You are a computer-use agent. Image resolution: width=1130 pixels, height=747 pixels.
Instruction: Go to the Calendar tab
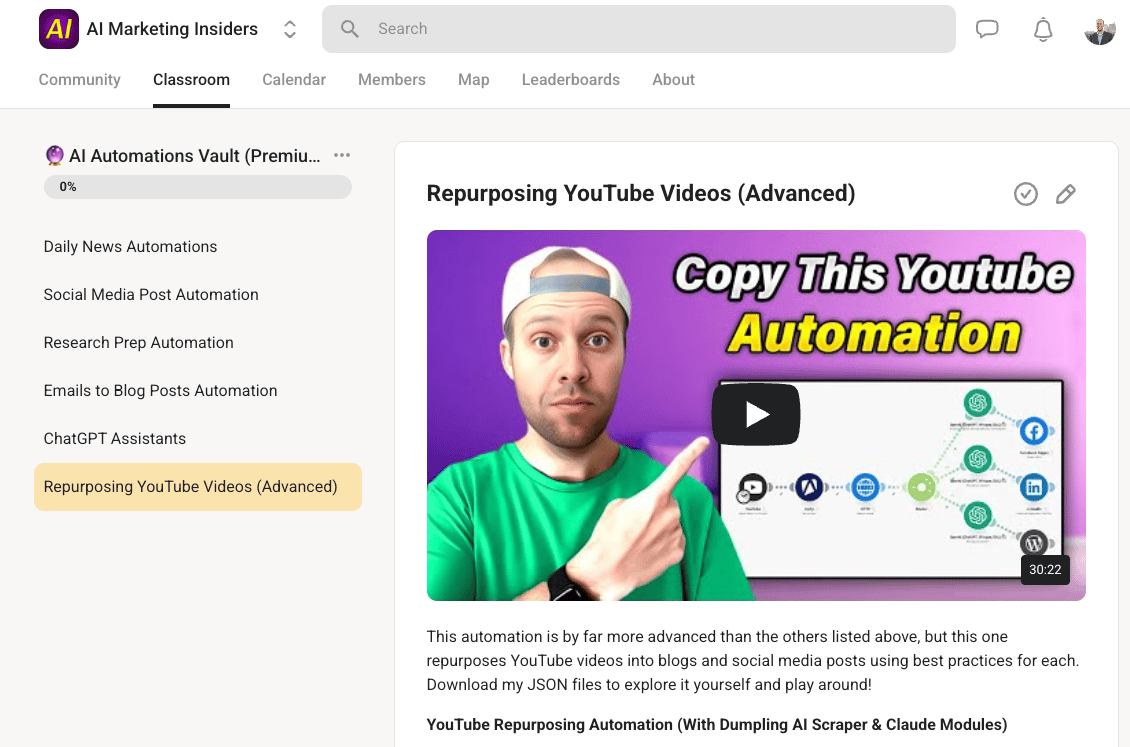coord(294,80)
